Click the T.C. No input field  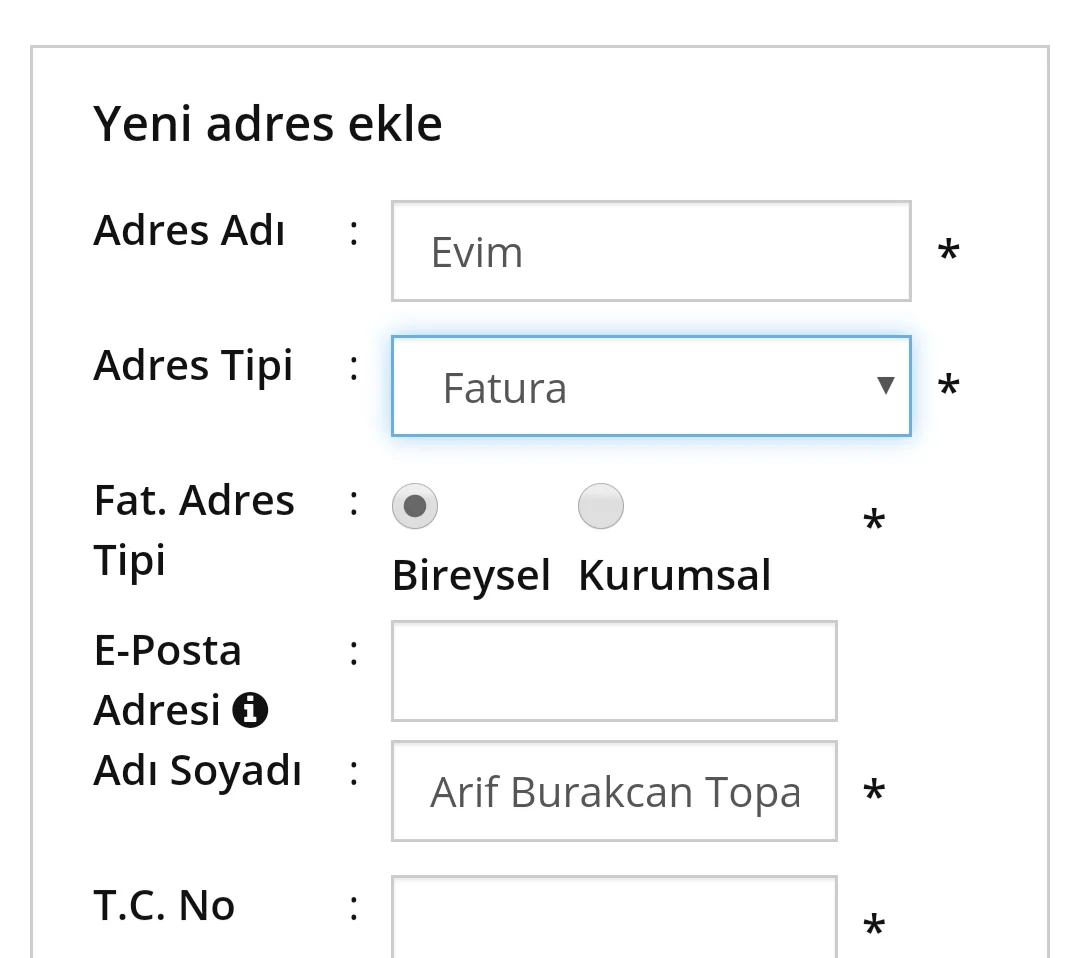point(614,915)
